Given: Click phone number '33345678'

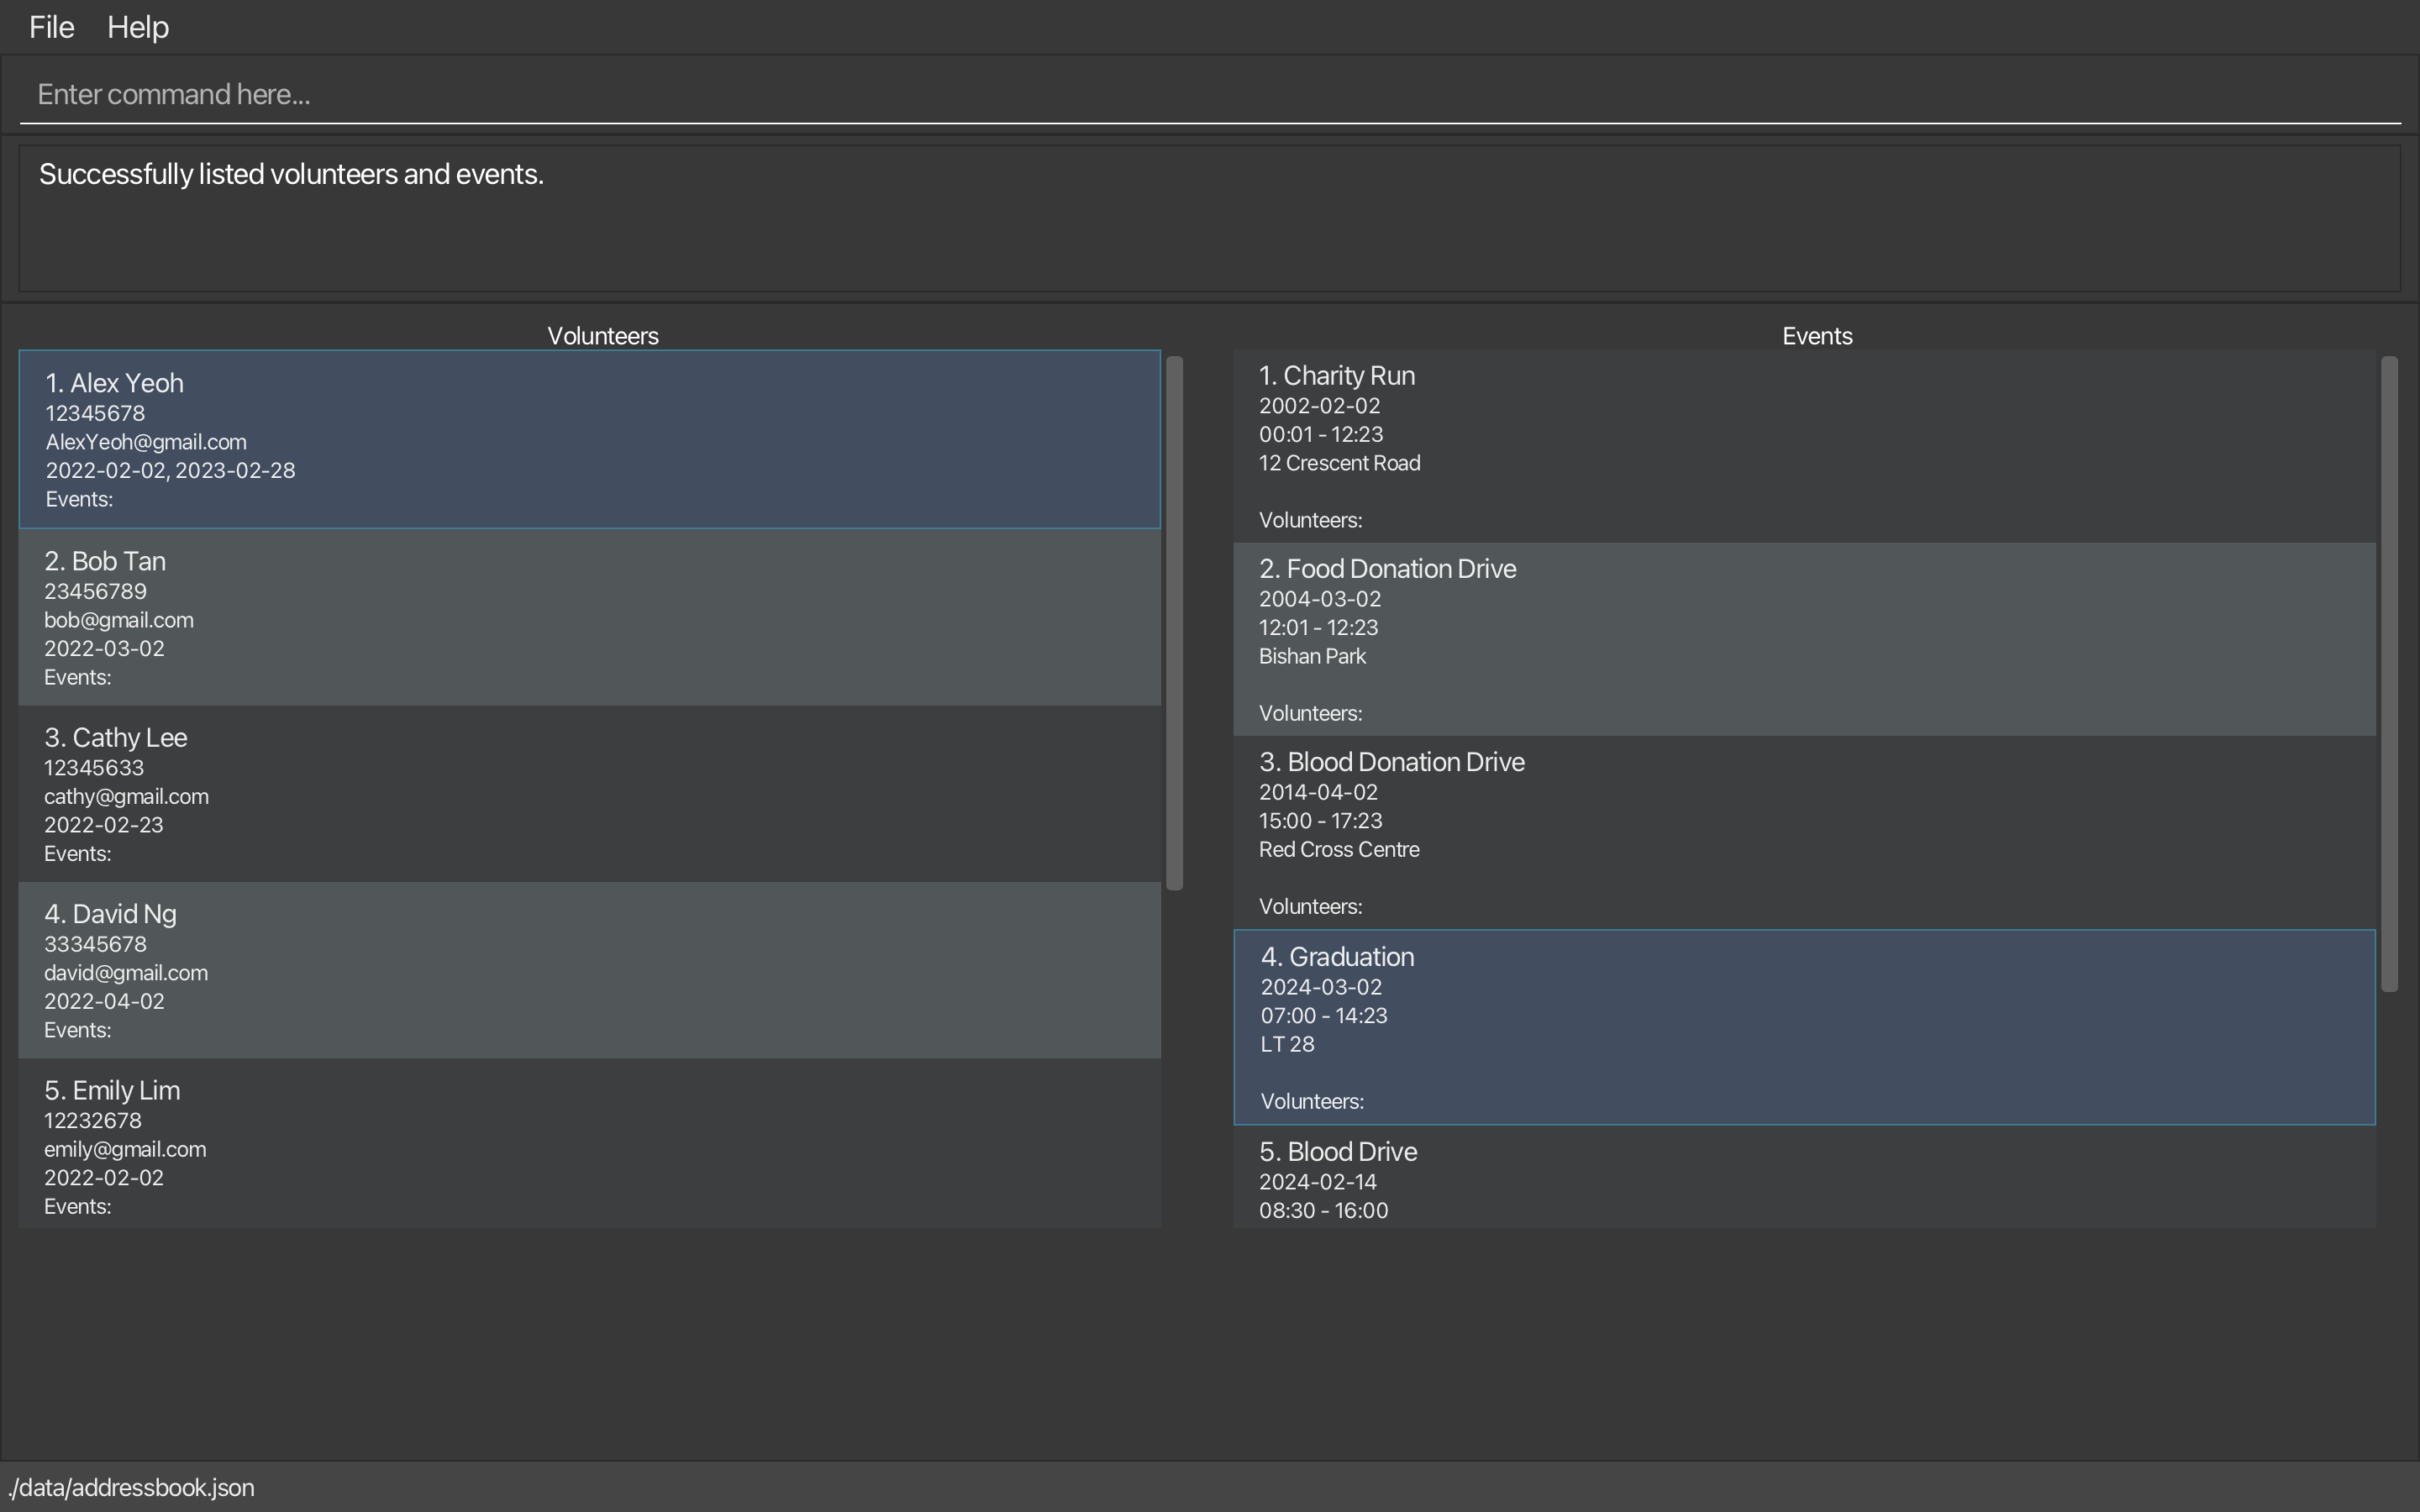Looking at the screenshot, I should (95, 944).
